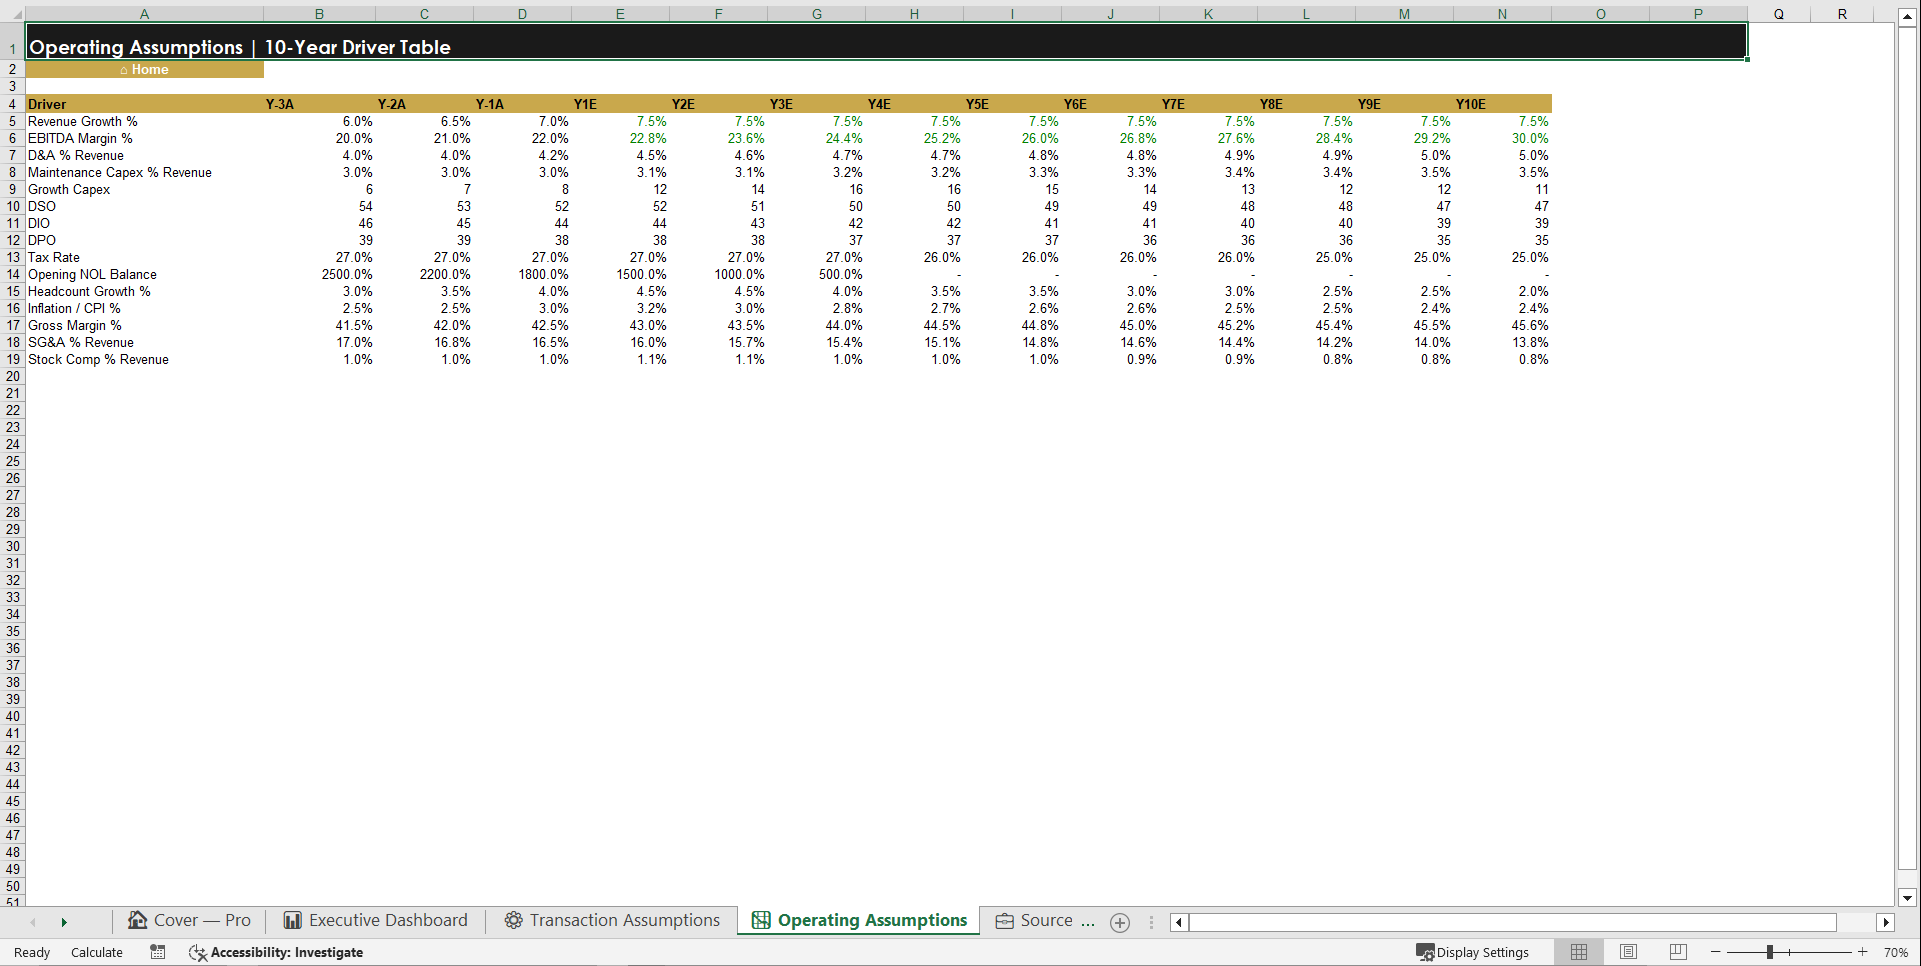1921x966 pixels.
Task: Click Calculate in the status bar
Action: tap(97, 952)
